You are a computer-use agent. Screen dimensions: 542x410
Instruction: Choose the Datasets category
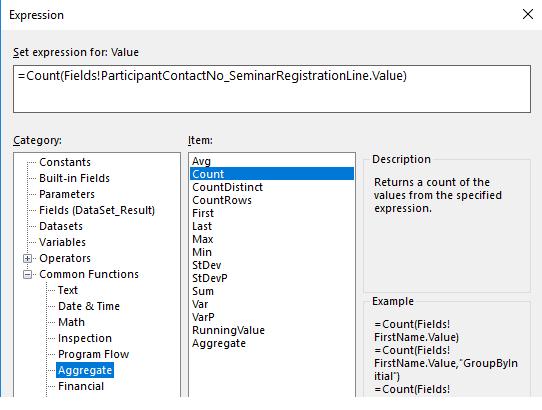coord(61,226)
